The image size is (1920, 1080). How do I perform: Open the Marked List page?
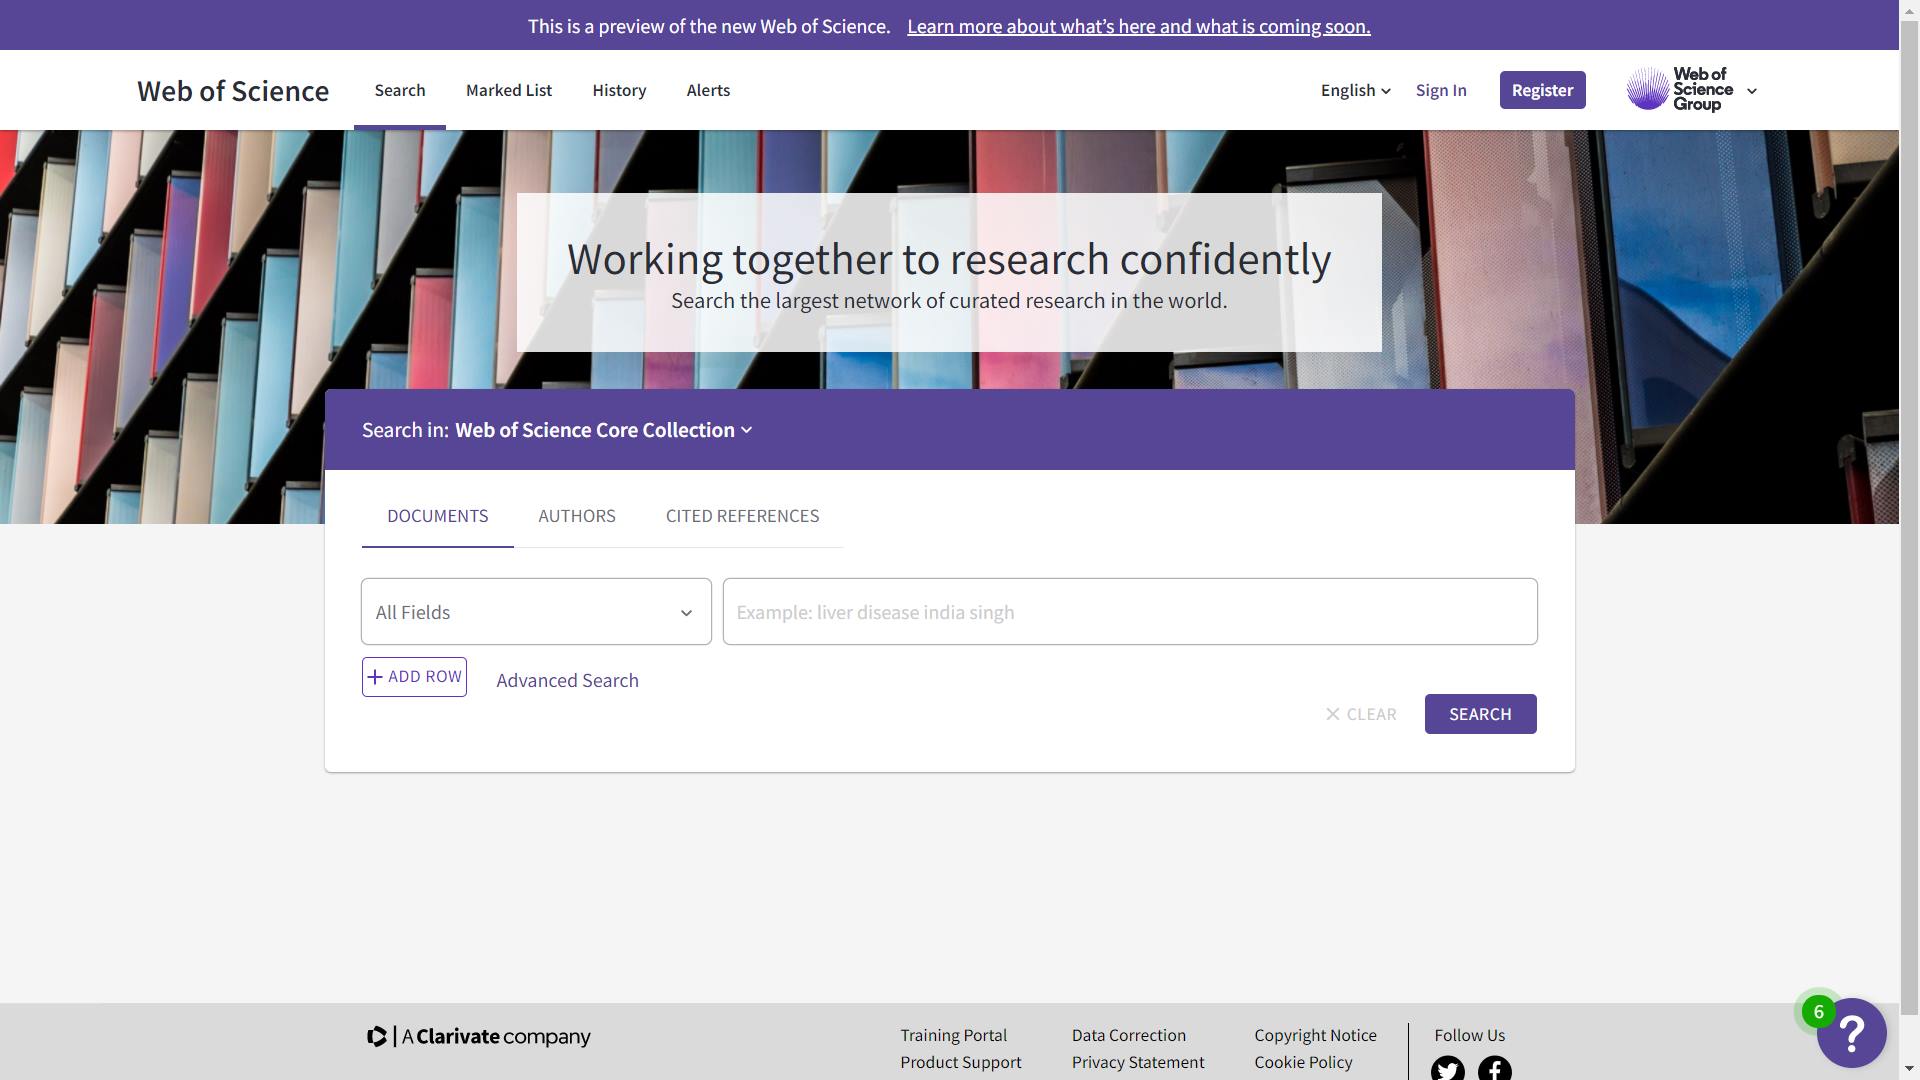[x=509, y=90]
